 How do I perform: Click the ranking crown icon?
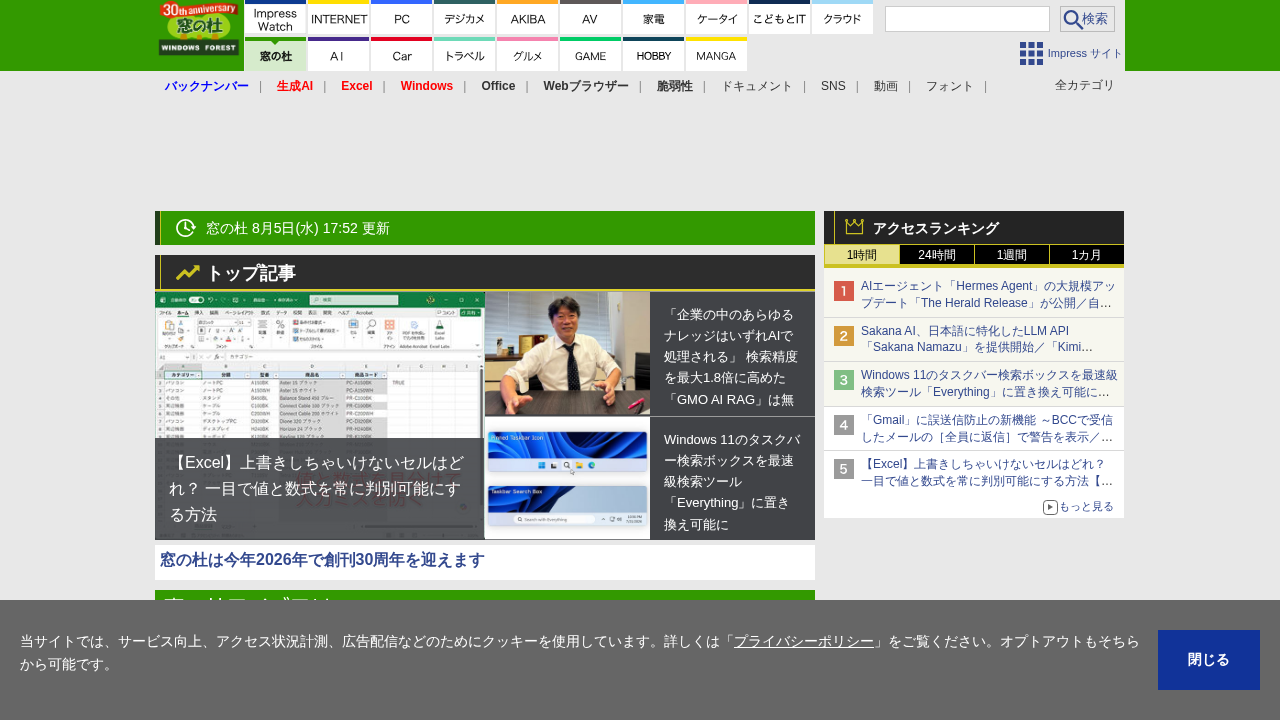(x=854, y=227)
